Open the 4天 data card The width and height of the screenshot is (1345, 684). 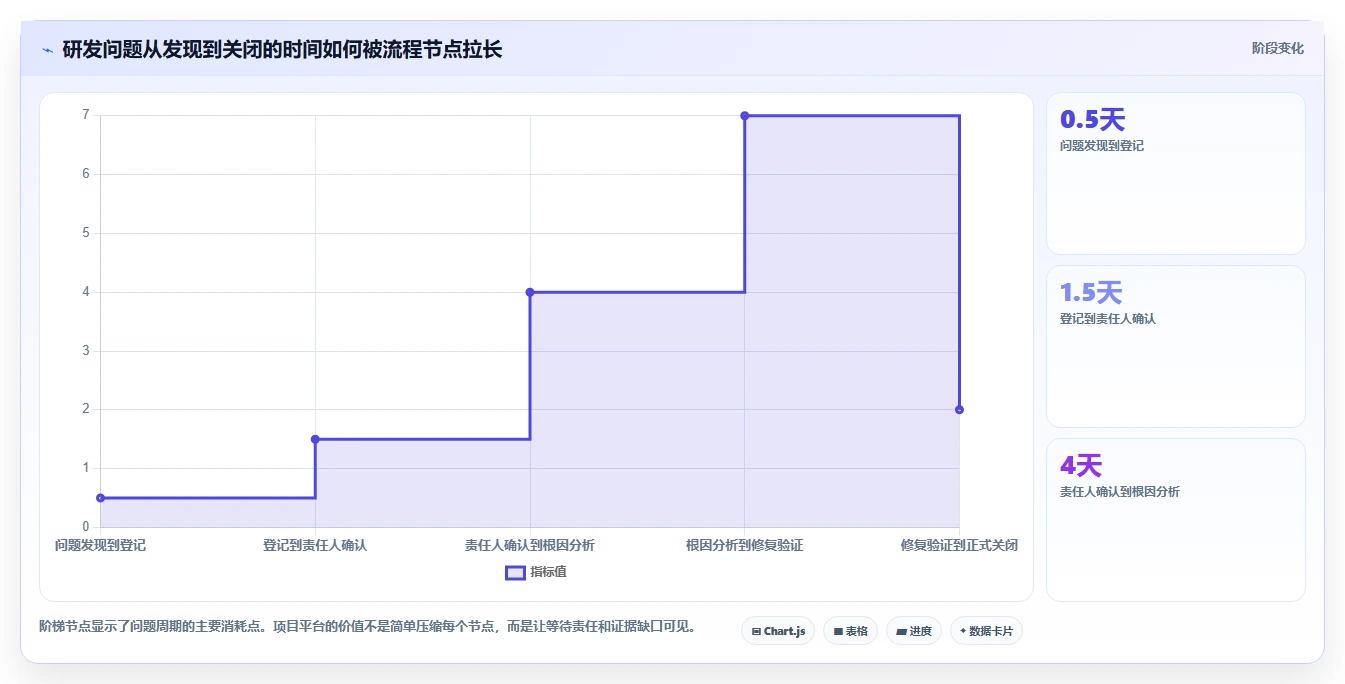click(1176, 520)
